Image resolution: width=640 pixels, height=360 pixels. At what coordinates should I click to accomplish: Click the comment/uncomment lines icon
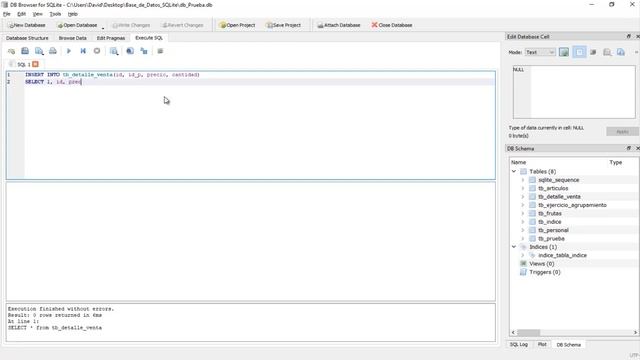click(x=160, y=51)
